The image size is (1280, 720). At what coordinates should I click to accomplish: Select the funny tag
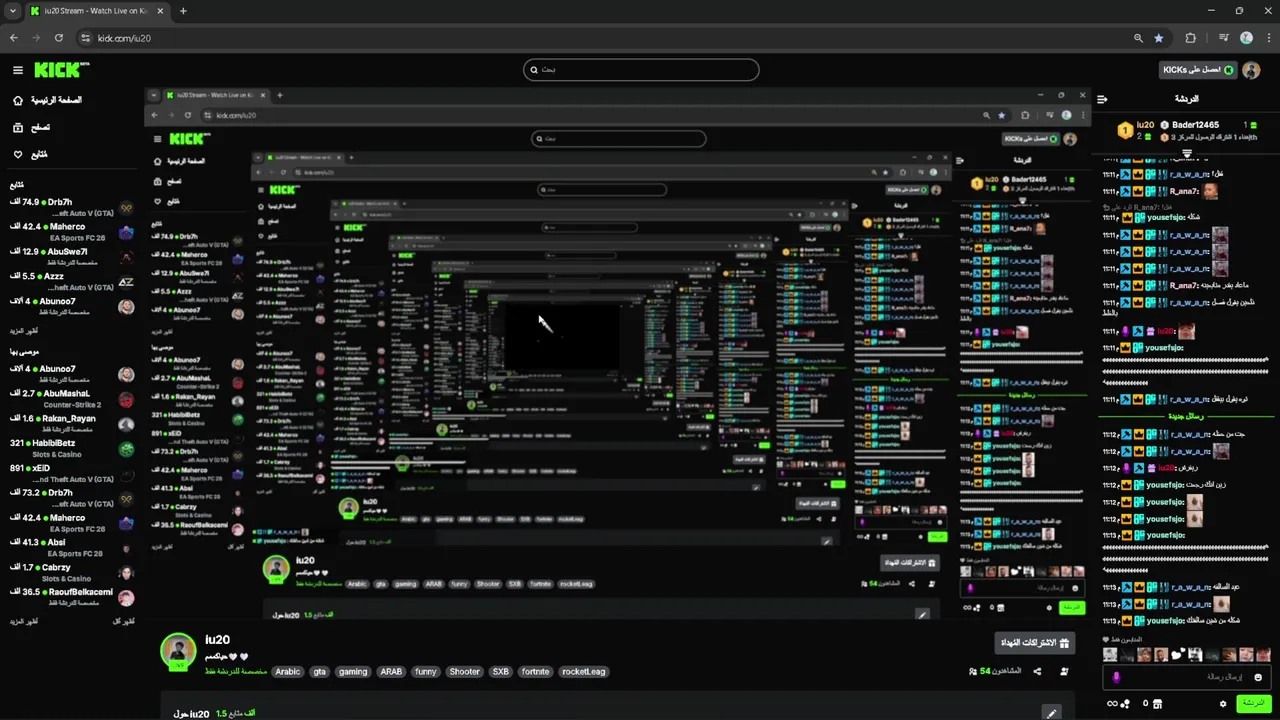pyautogui.click(x=426, y=672)
